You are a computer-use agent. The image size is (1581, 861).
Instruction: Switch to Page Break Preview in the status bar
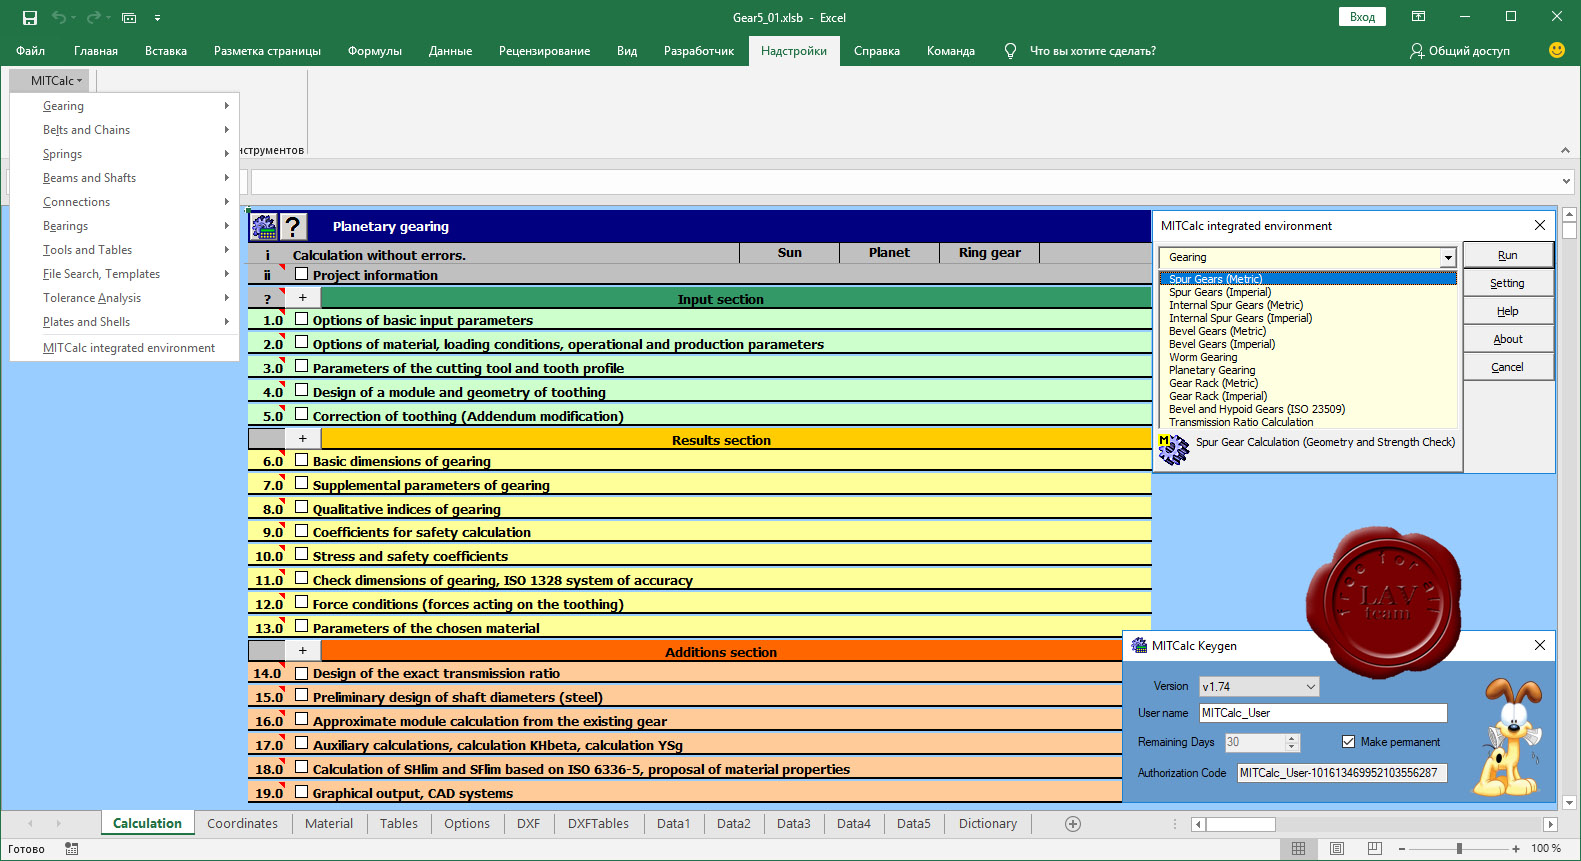click(1375, 848)
